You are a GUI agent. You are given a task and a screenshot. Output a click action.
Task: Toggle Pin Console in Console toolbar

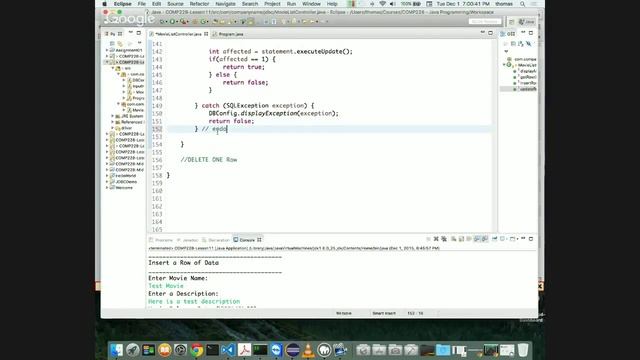494,239
